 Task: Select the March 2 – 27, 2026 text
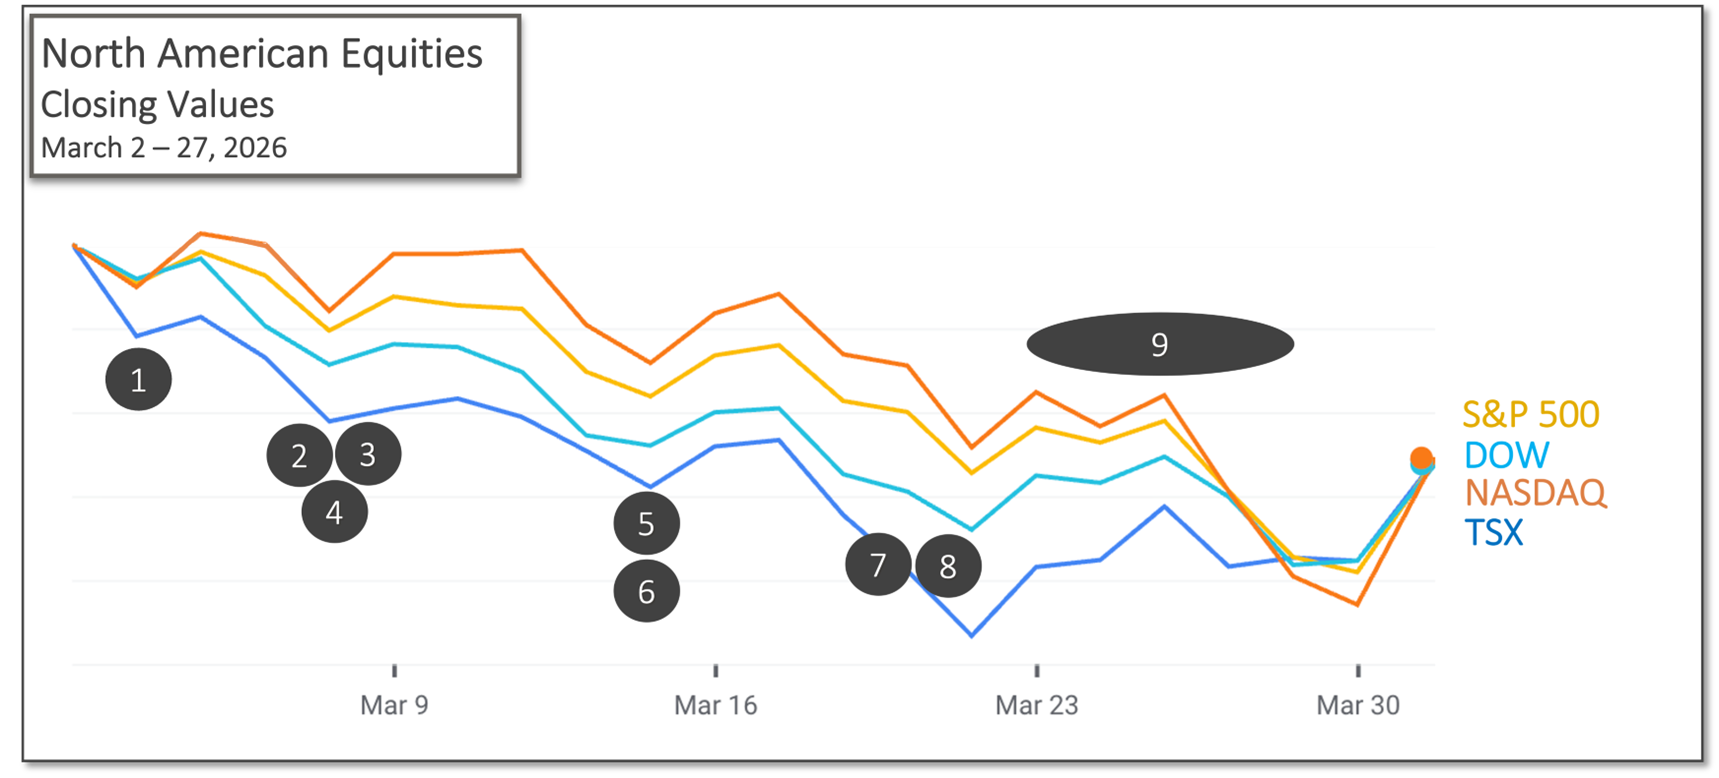[x=164, y=148]
